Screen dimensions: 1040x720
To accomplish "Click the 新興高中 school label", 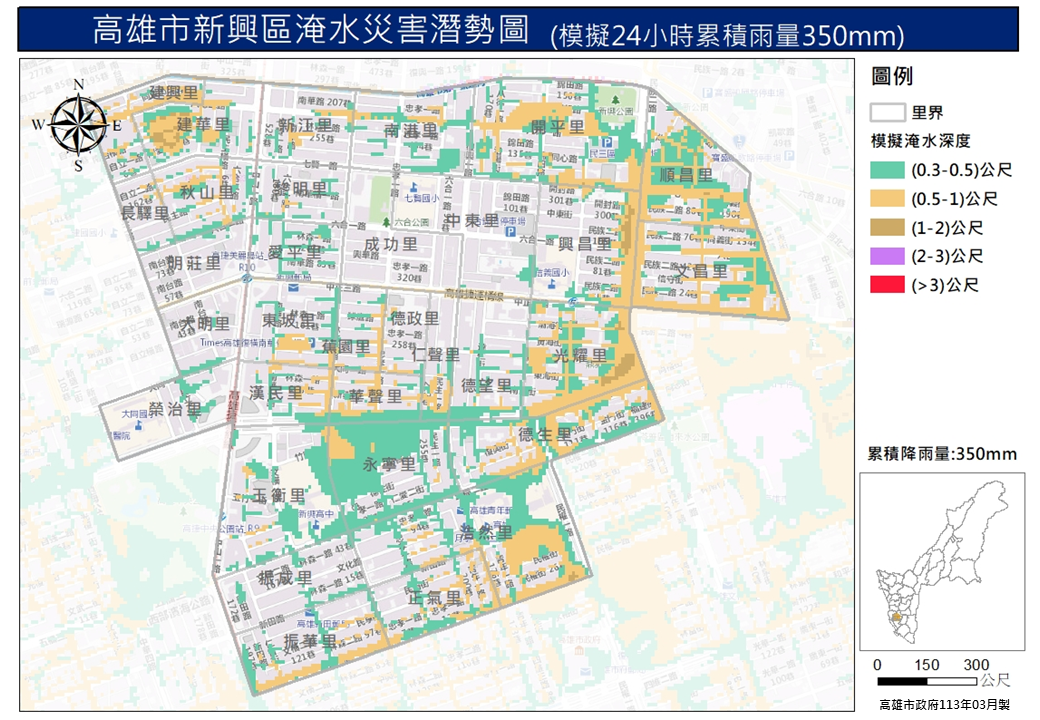I will pyautogui.click(x=316, y=514).
